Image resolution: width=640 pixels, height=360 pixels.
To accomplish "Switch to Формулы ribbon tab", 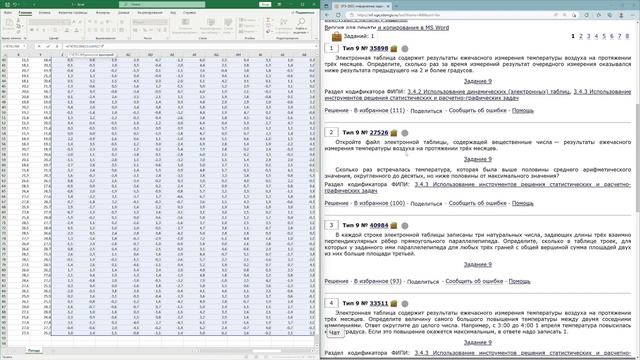I will 103,13.
